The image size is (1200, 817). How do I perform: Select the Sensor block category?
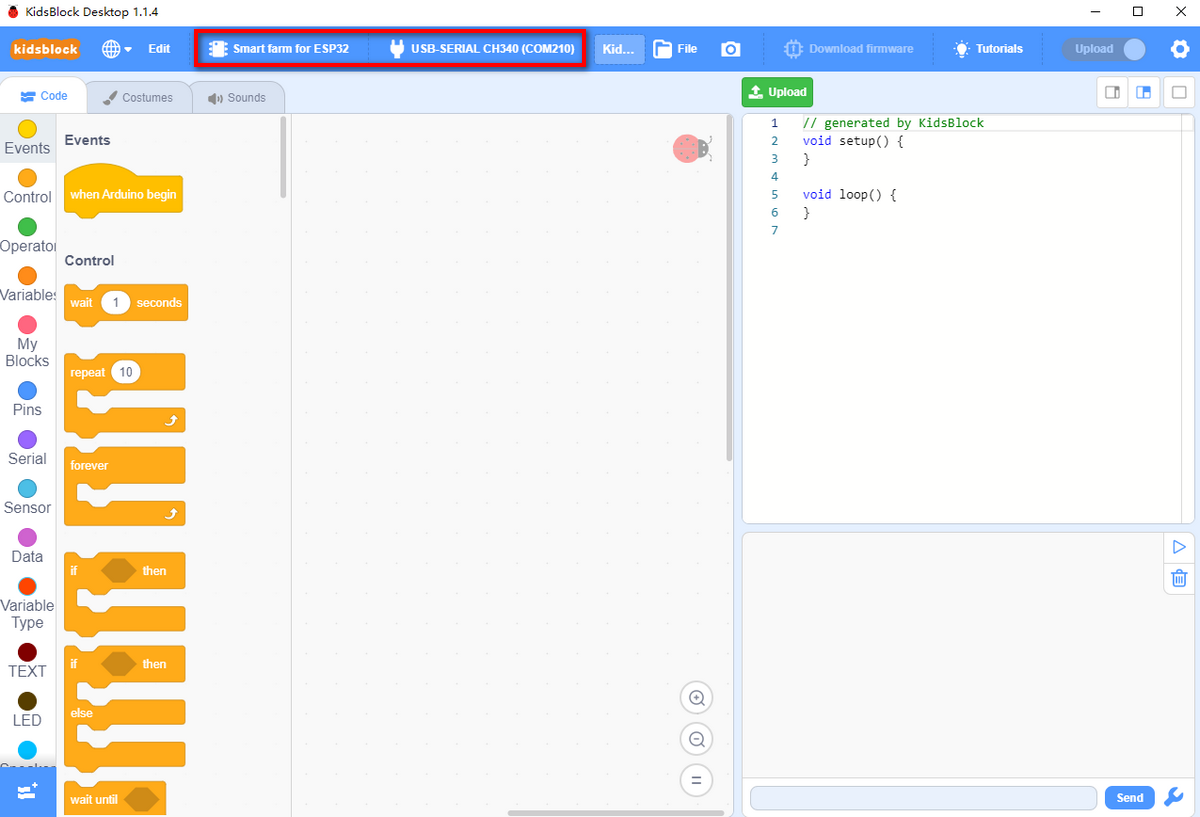pyautogui.click(x=27, y=497)
